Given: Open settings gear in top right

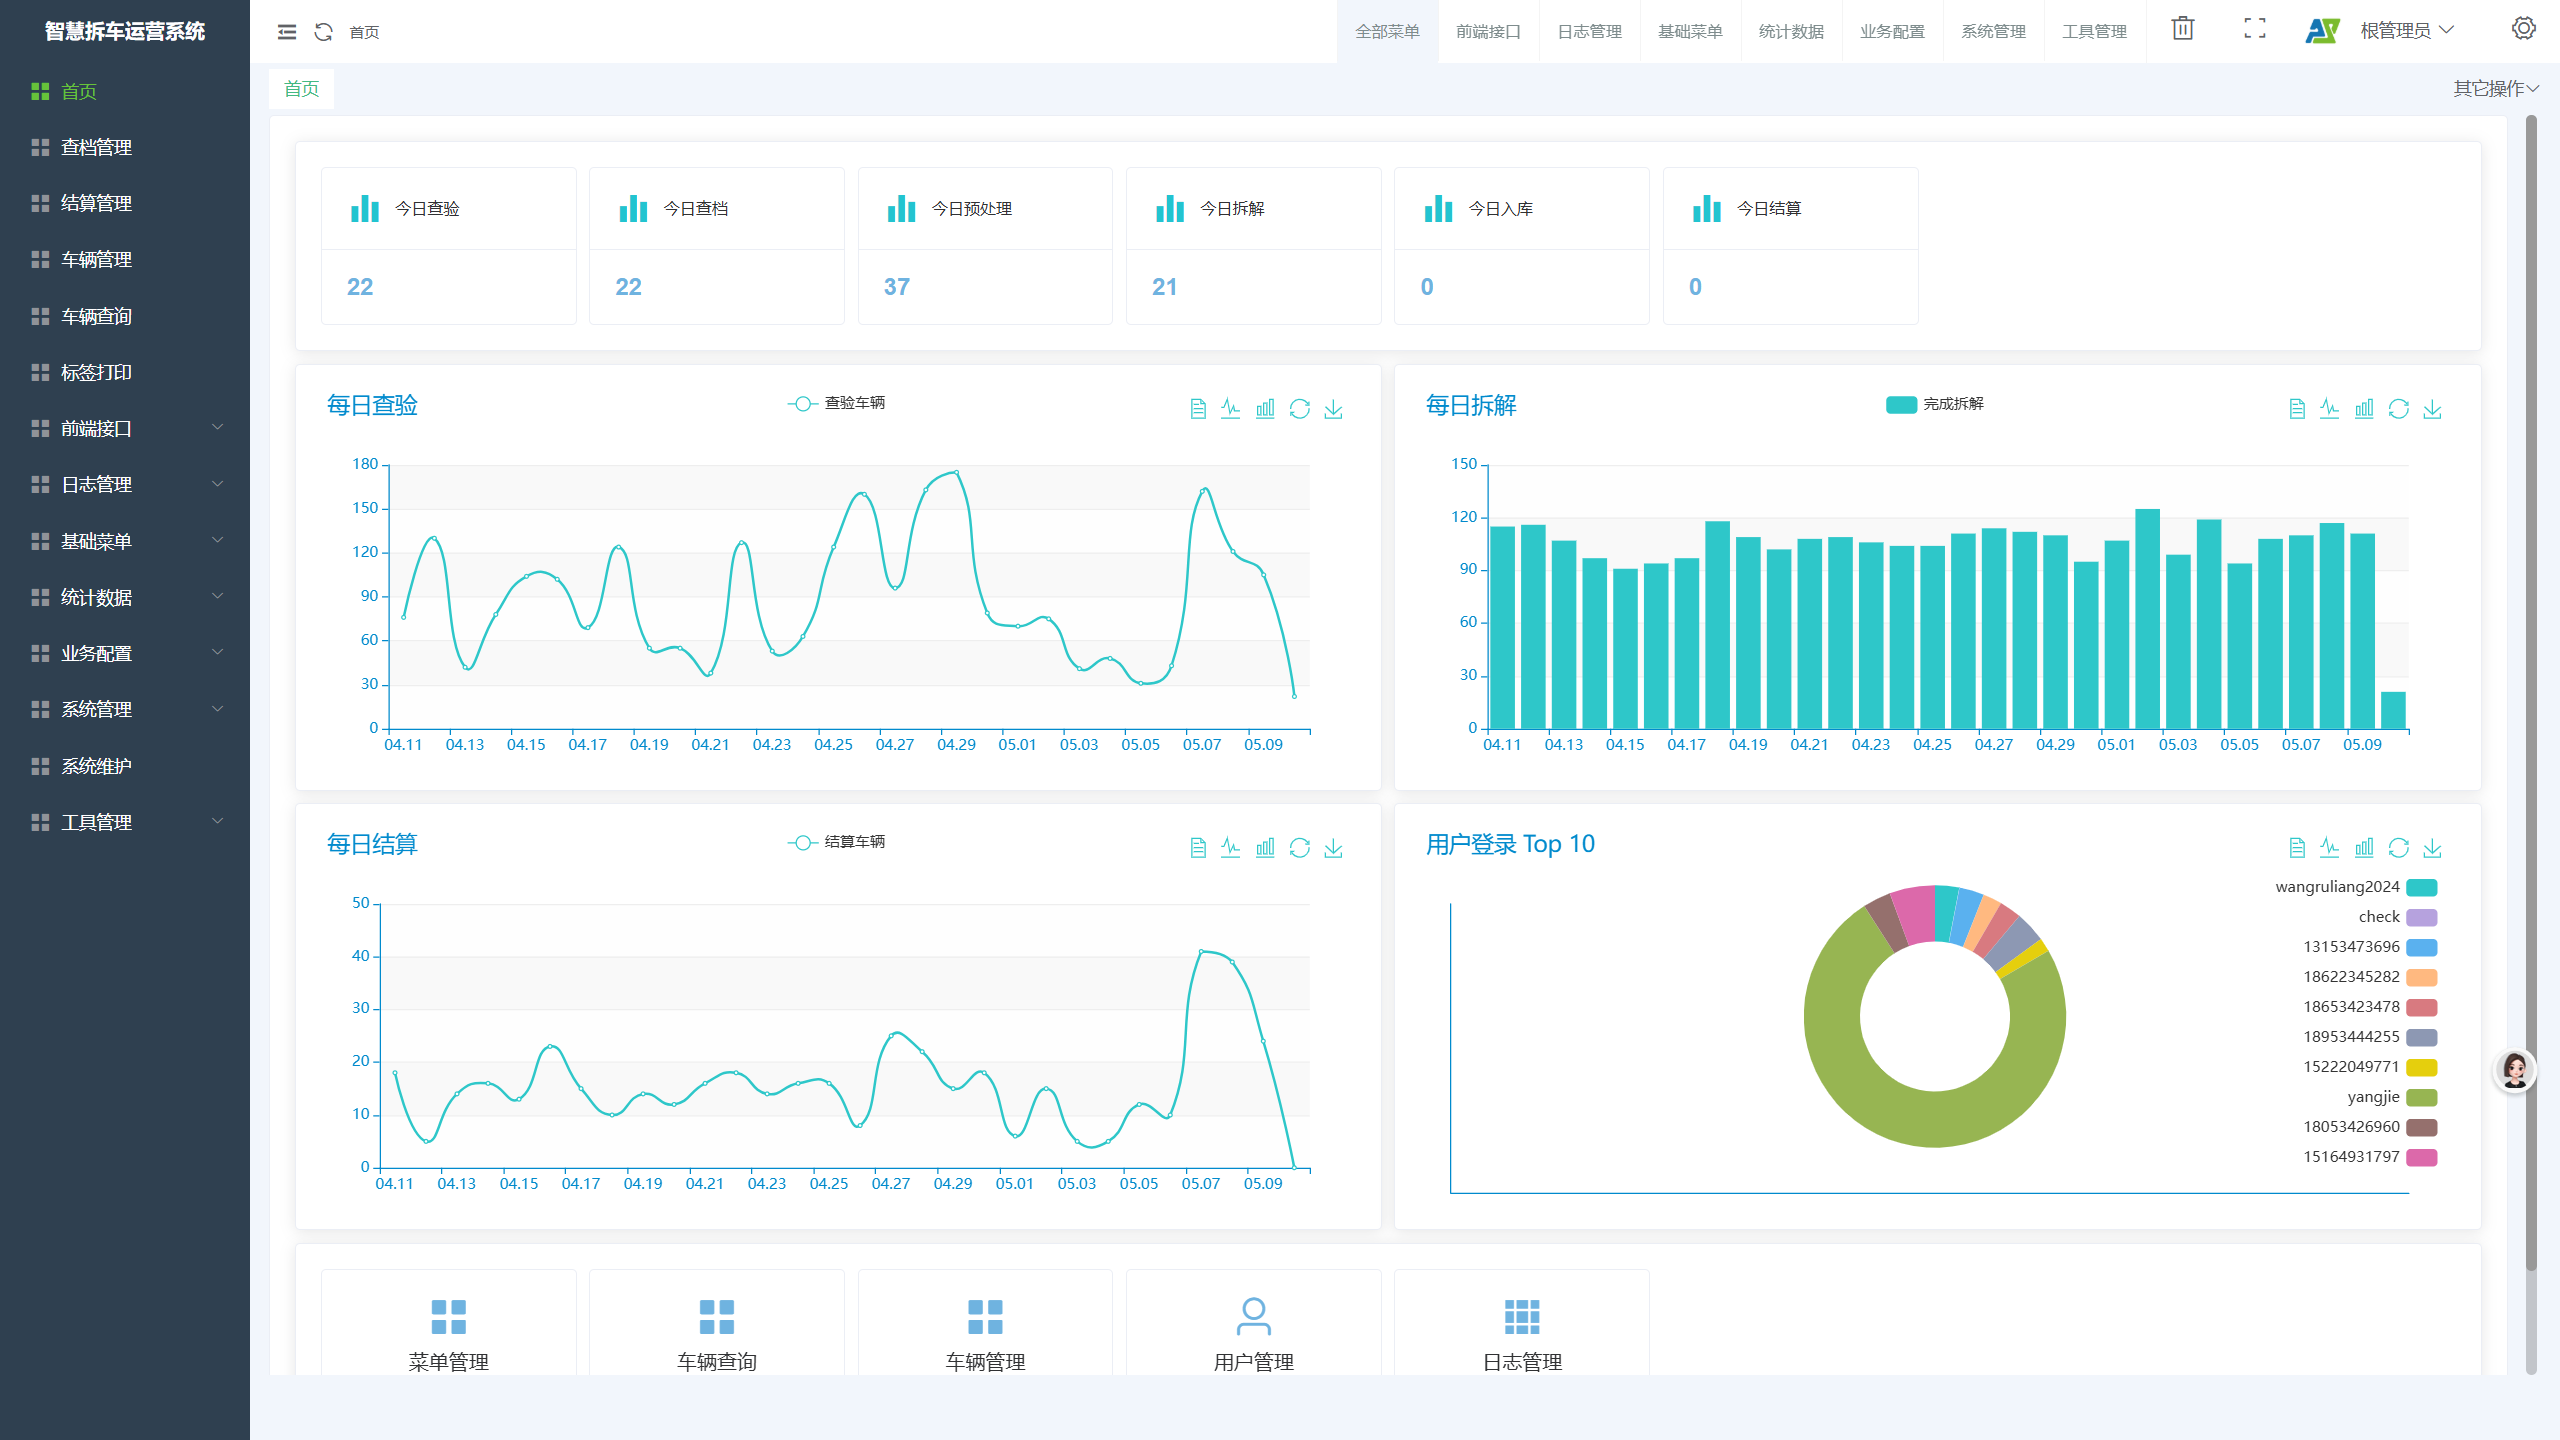Looking at the screenshot, I should pyautogui.click(x=2523, y=29).
